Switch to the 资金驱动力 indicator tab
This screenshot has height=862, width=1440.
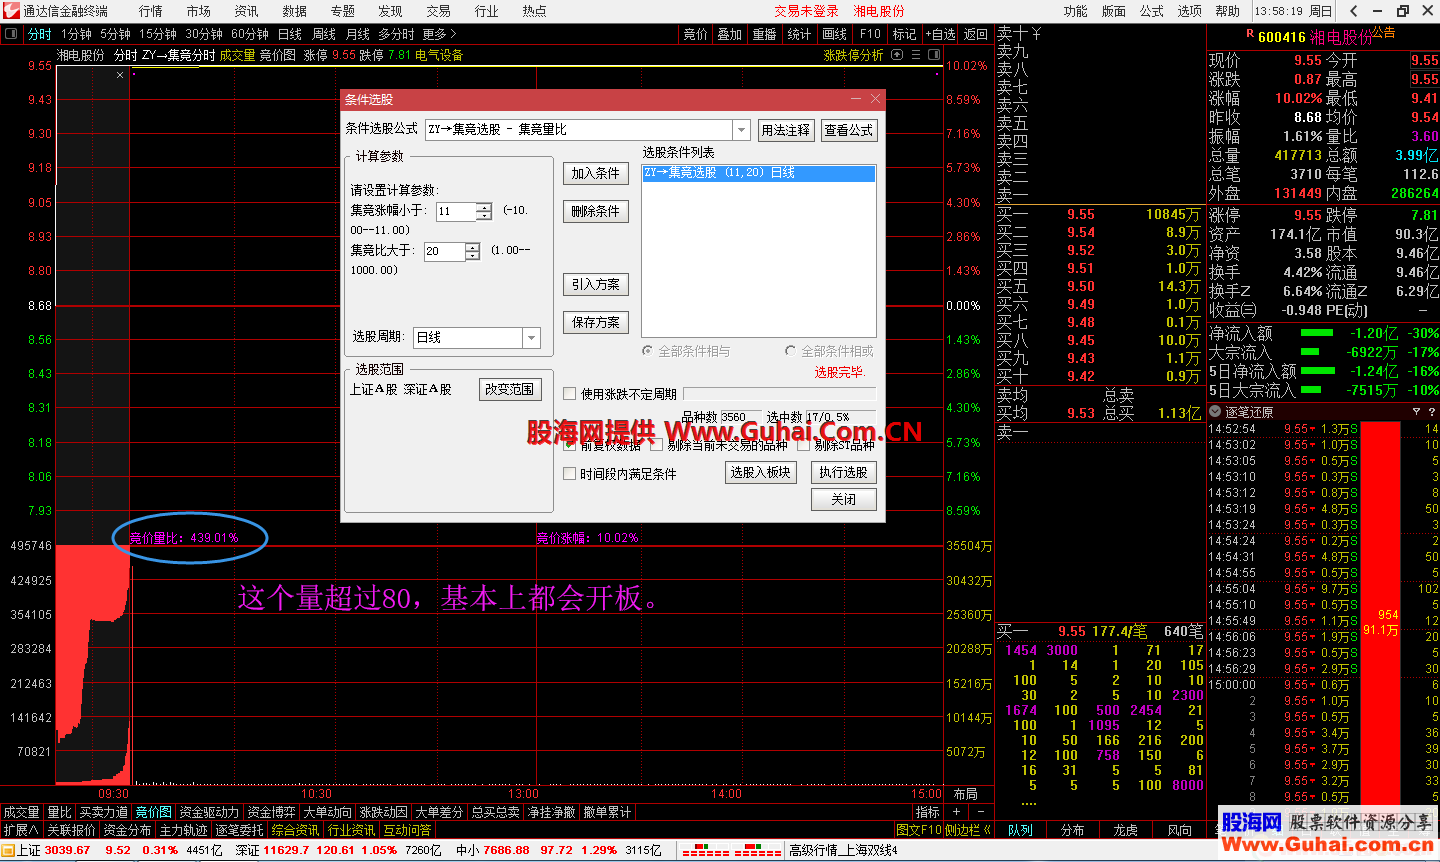pyautogui.click(x=209, y=812)
